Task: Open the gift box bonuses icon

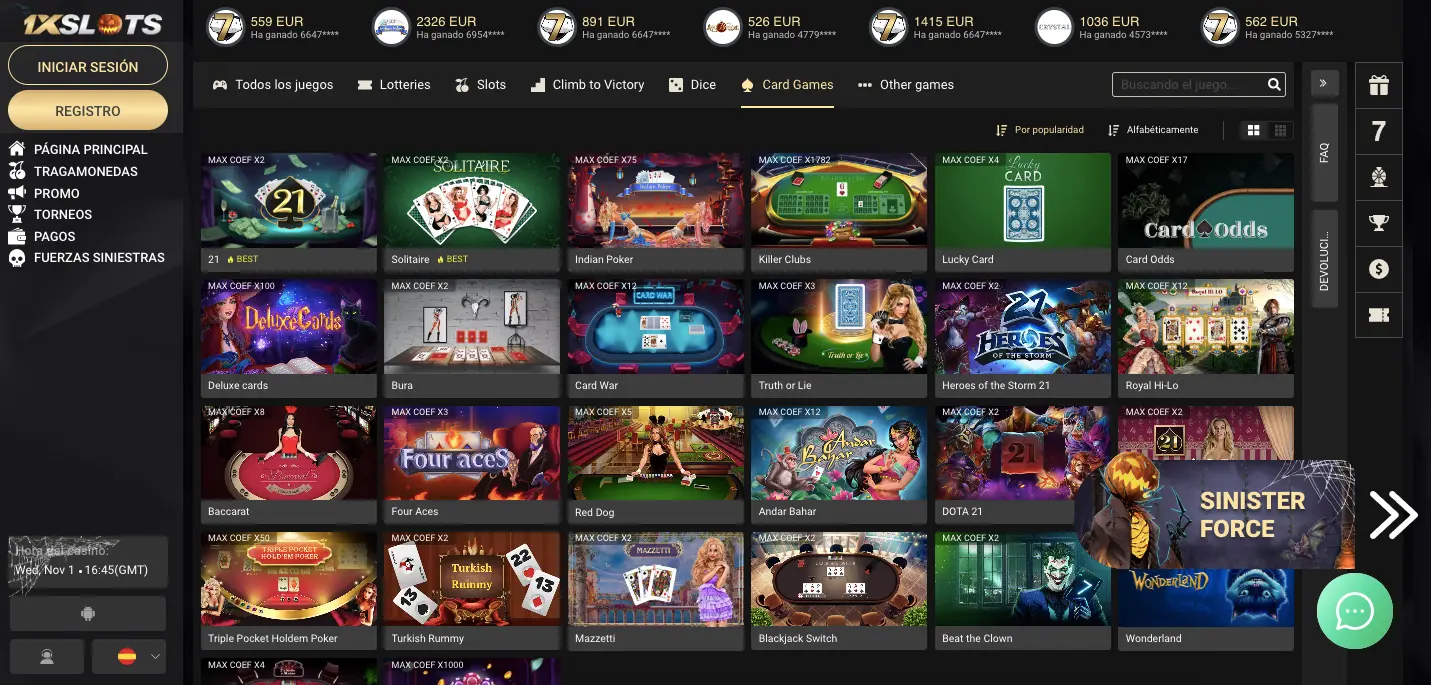Action: 1379,86
